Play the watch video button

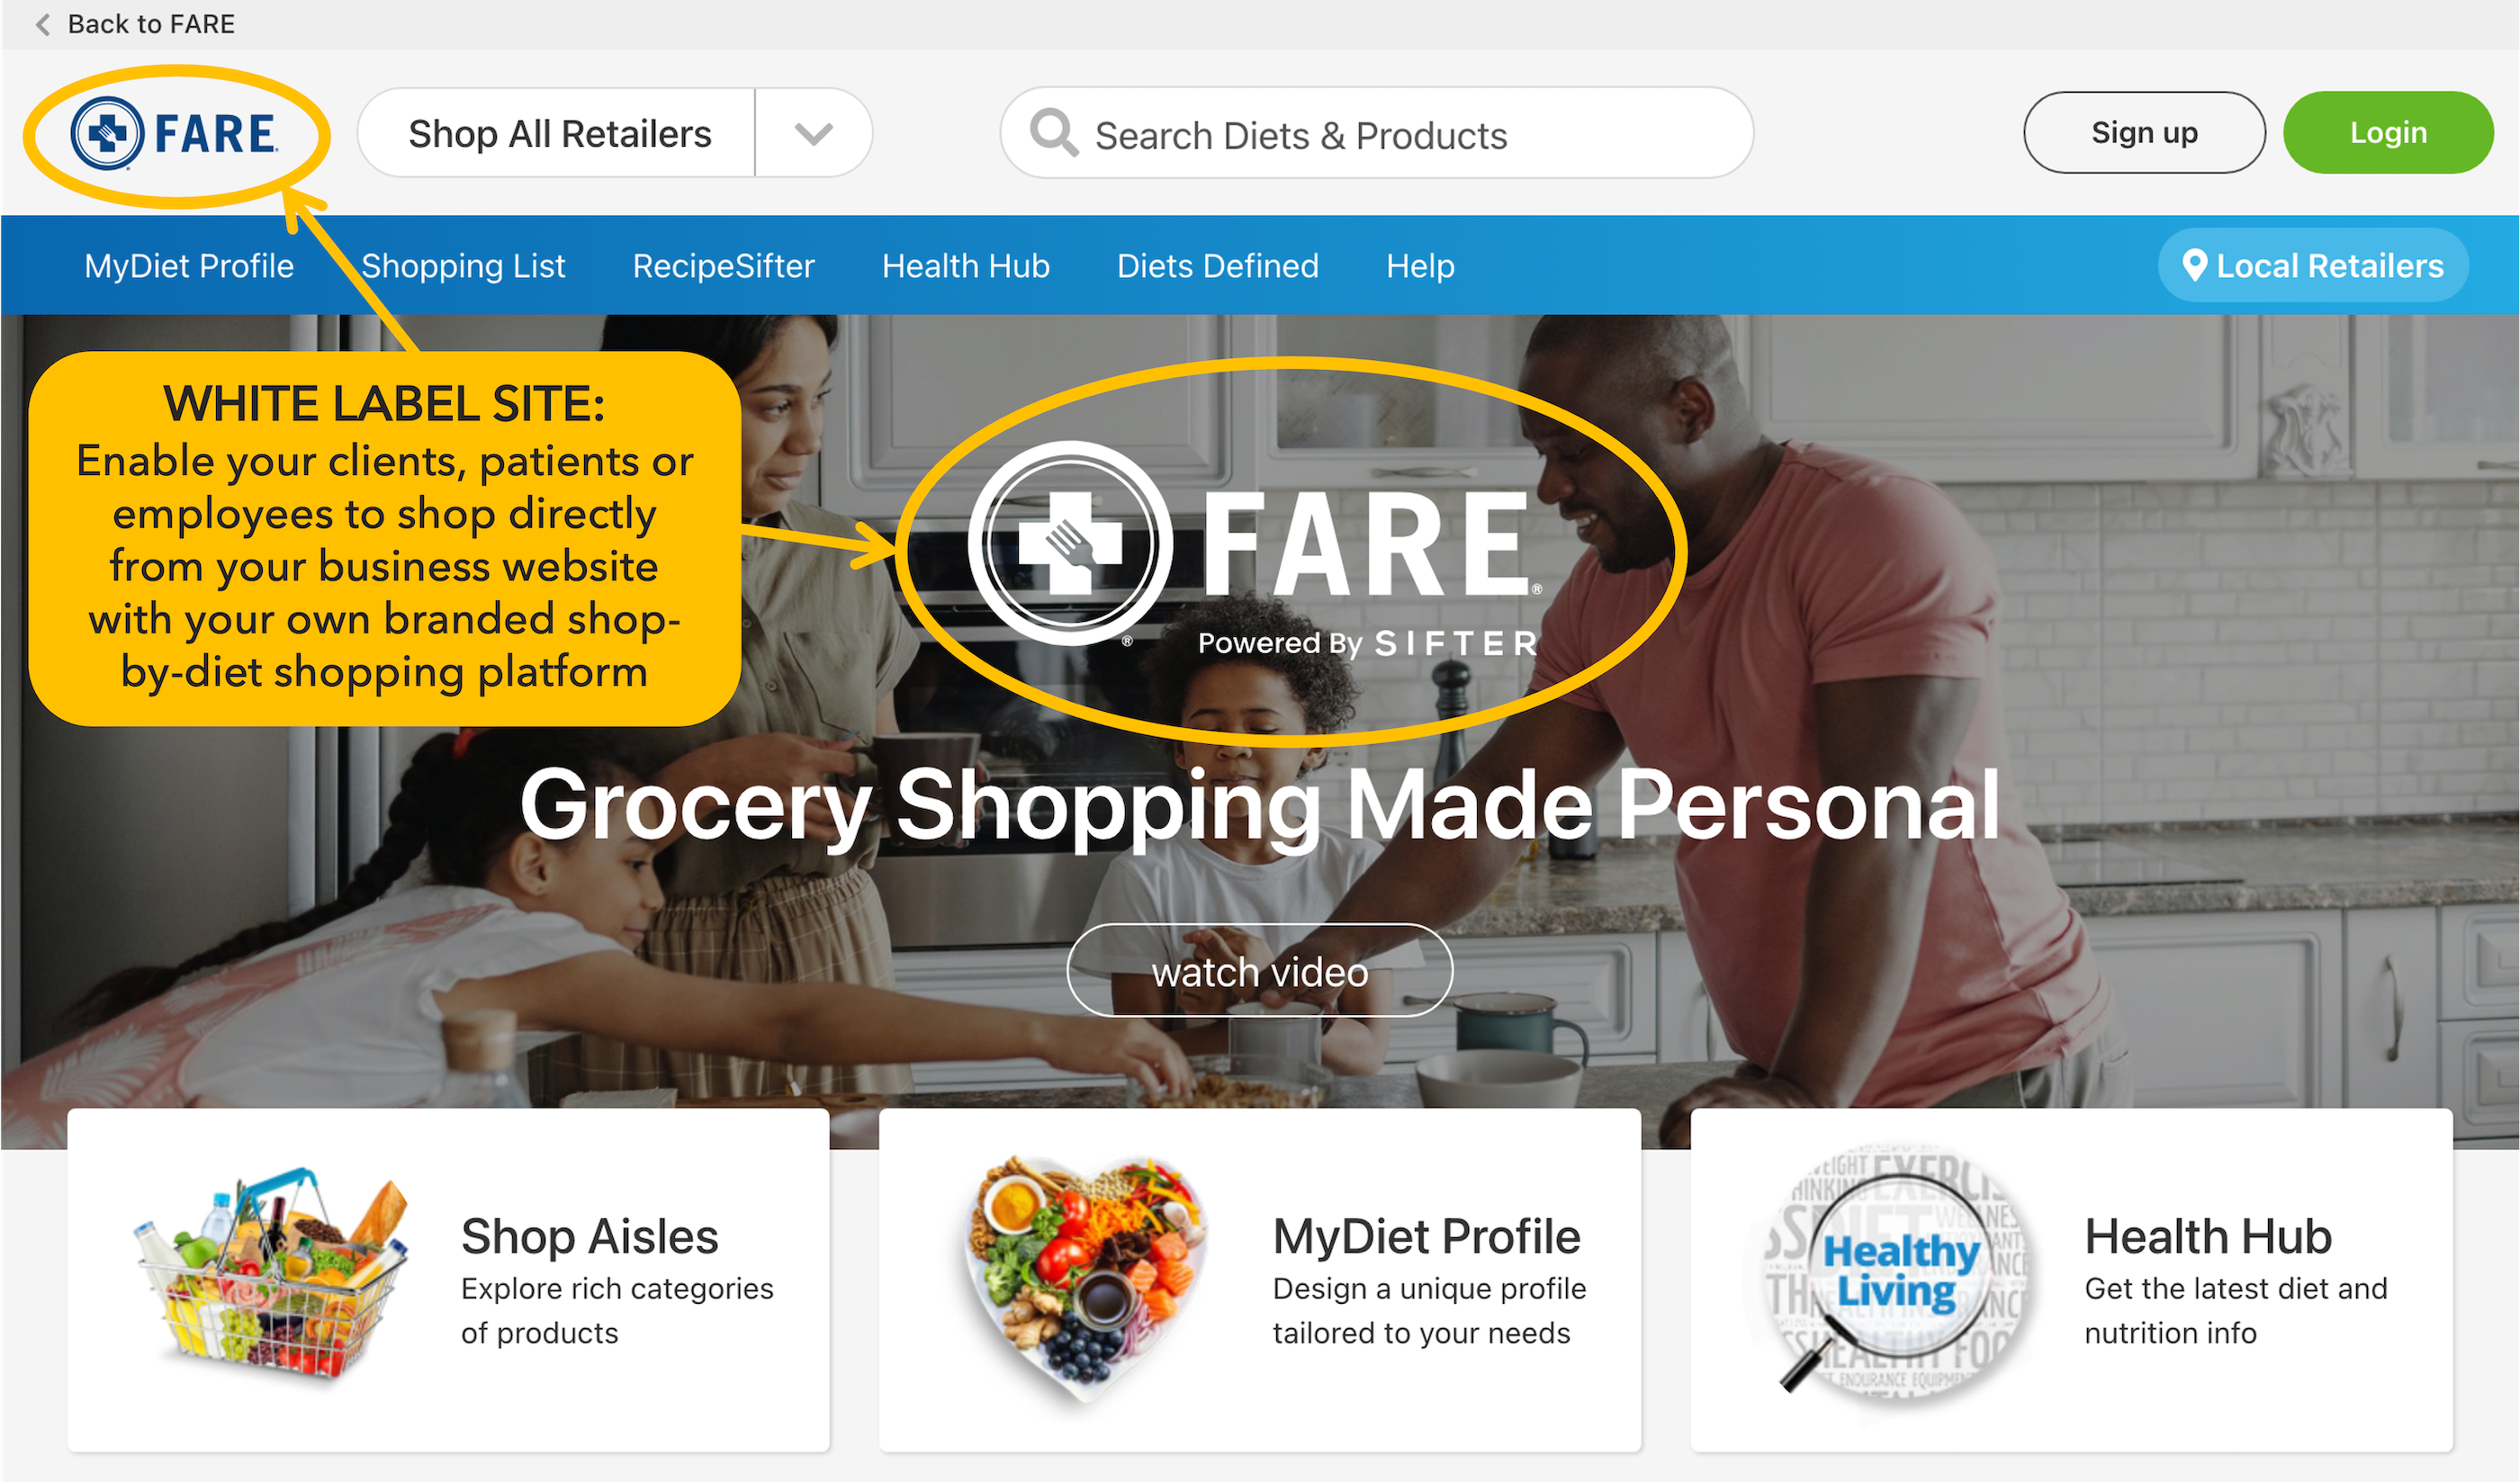coord(1259,971)
